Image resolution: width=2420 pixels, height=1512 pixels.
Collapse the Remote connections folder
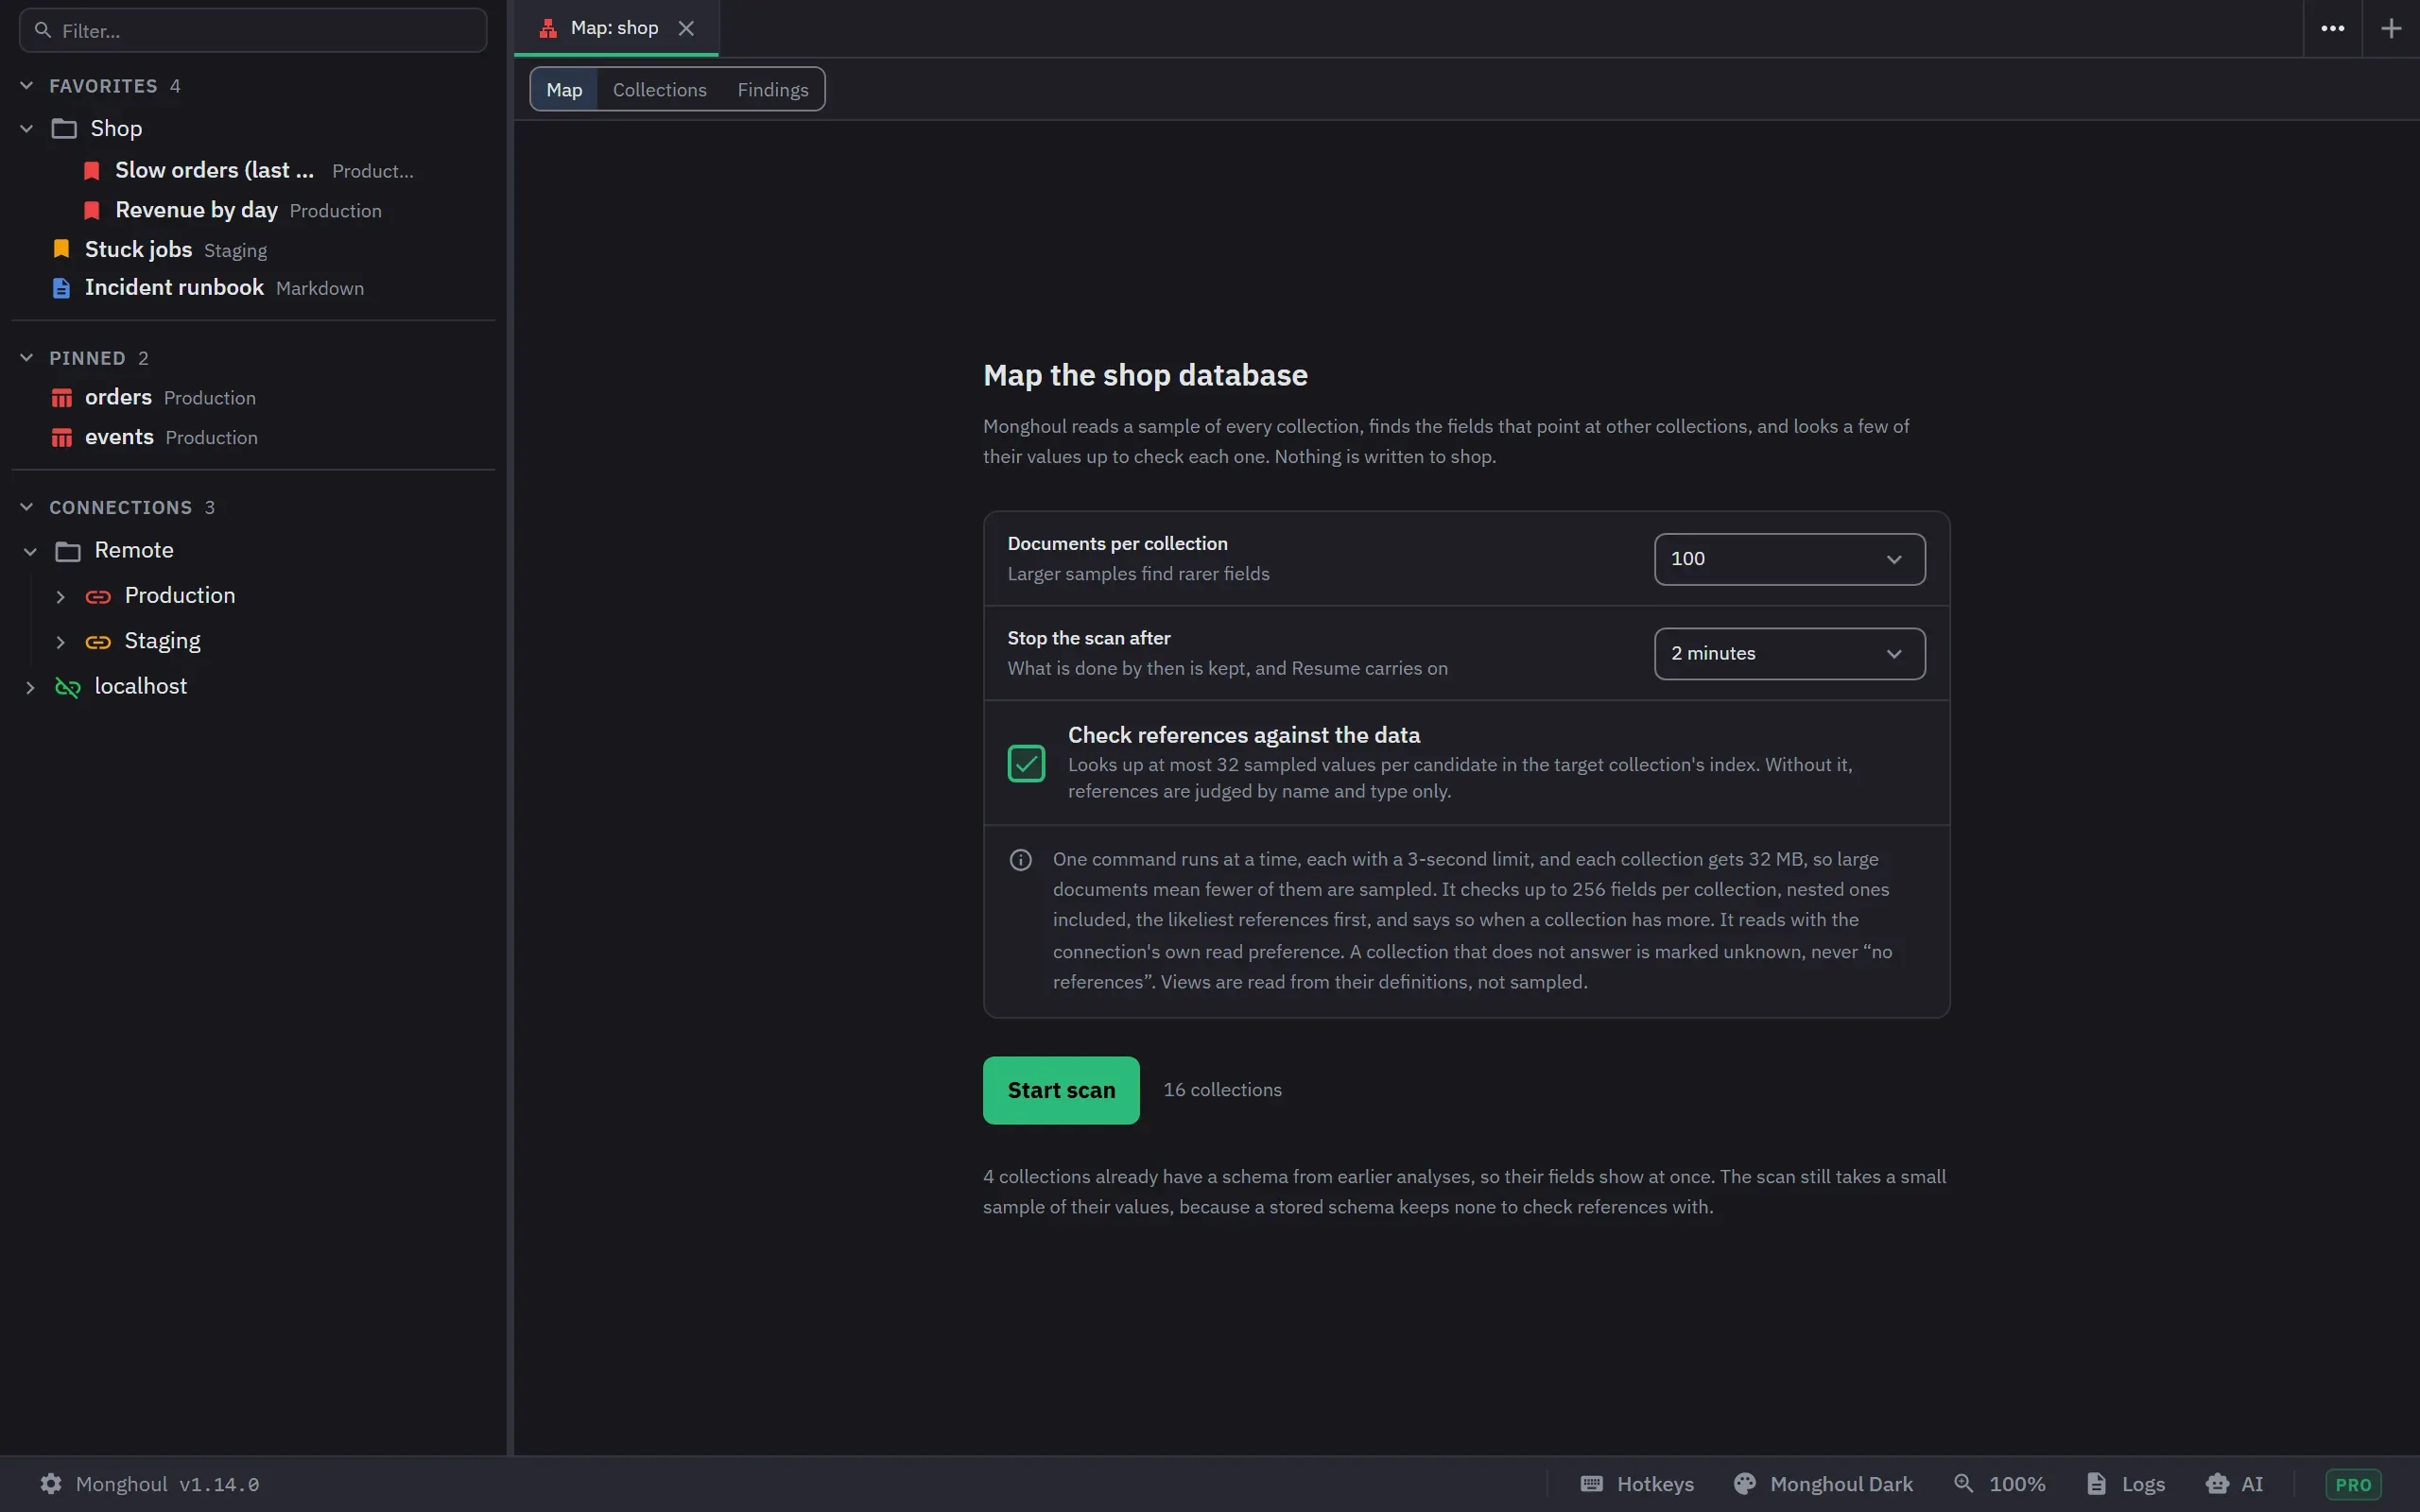(x=30, y=551)
